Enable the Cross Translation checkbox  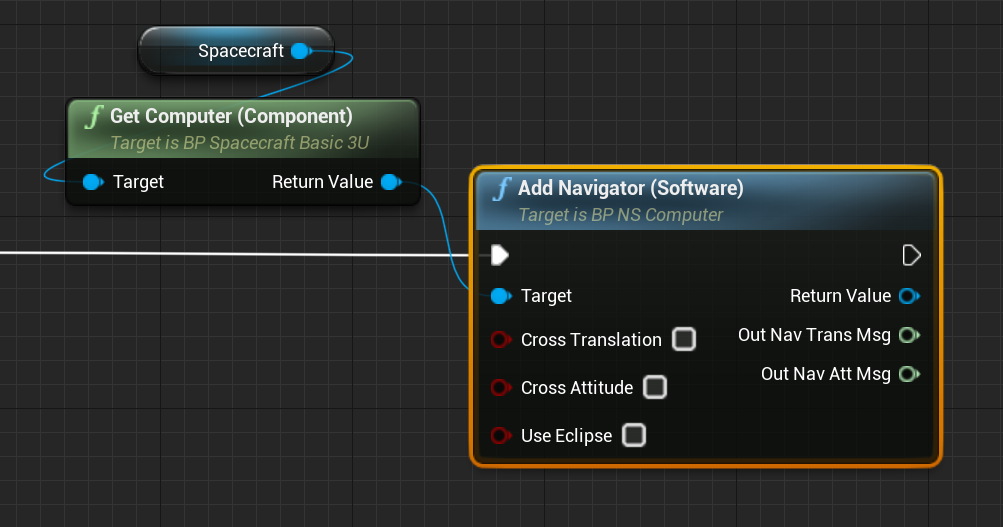(684, 340)
